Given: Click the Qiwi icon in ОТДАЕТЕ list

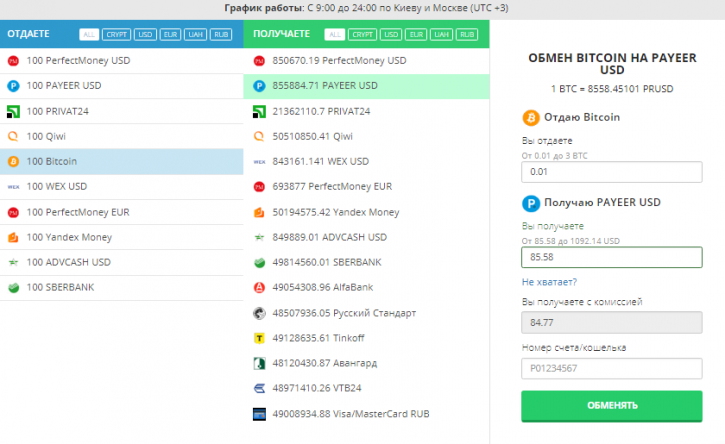Looking at the screenshot, I should (x=13, y=136).
